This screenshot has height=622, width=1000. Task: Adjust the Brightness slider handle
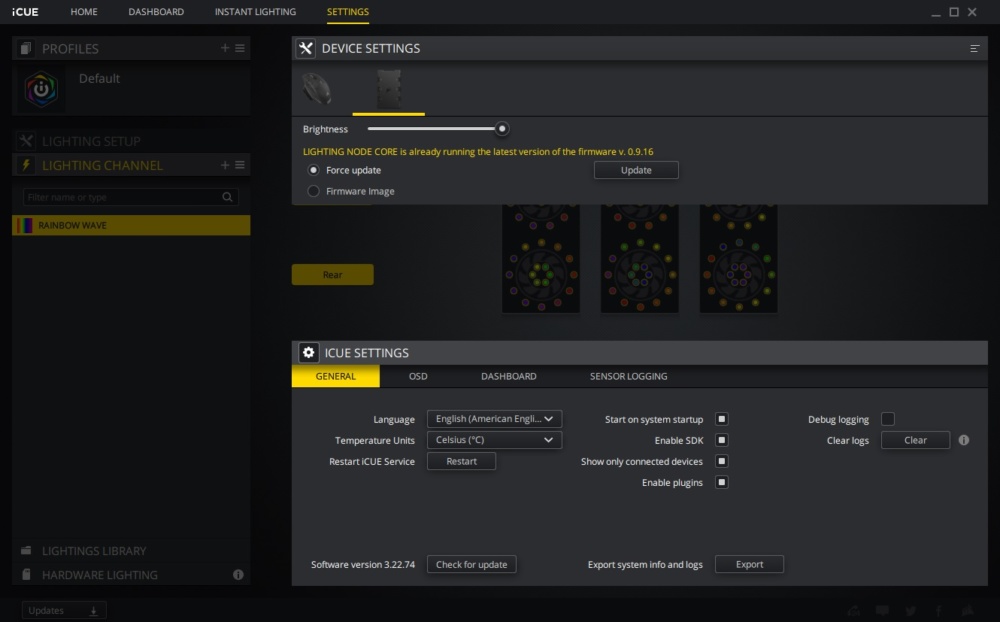click(502, 129)
